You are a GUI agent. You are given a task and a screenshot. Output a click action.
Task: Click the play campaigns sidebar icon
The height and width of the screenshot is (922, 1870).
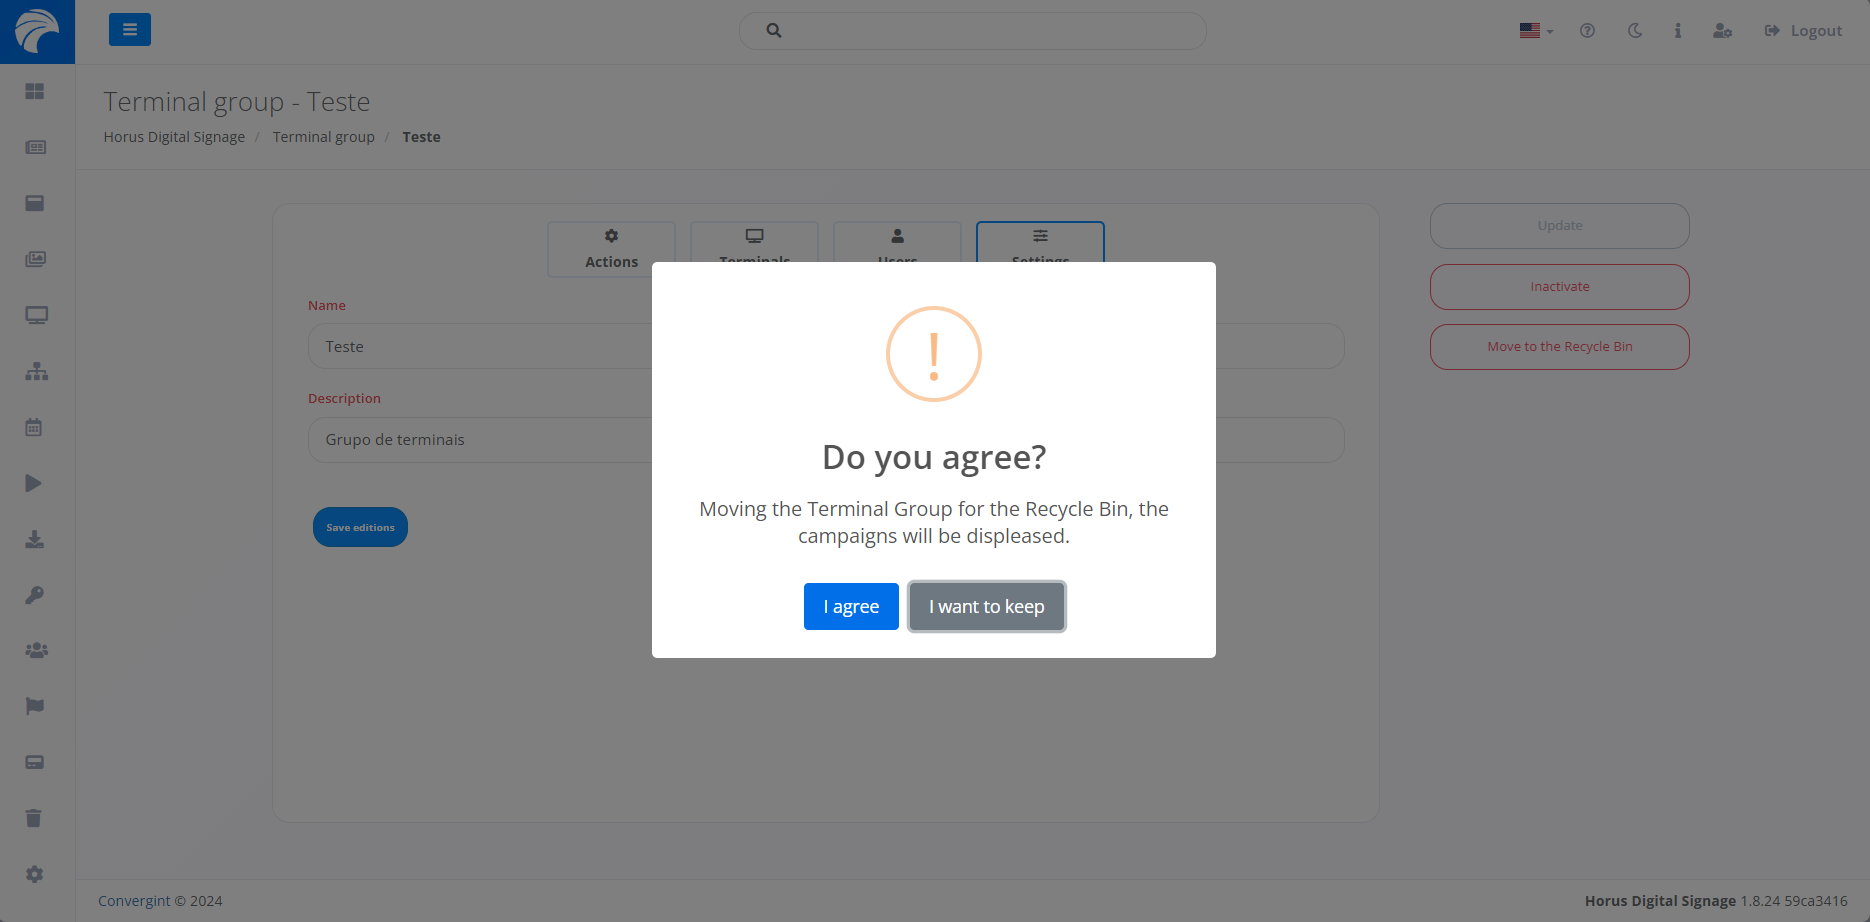click(34, 483)
